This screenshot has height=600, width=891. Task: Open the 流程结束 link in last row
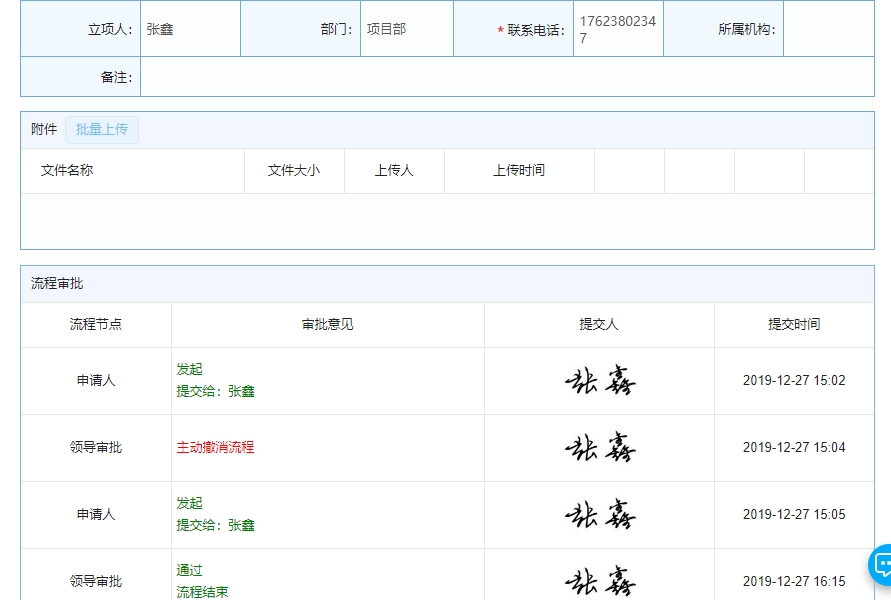pyautogui.click(x=203, y=591)
